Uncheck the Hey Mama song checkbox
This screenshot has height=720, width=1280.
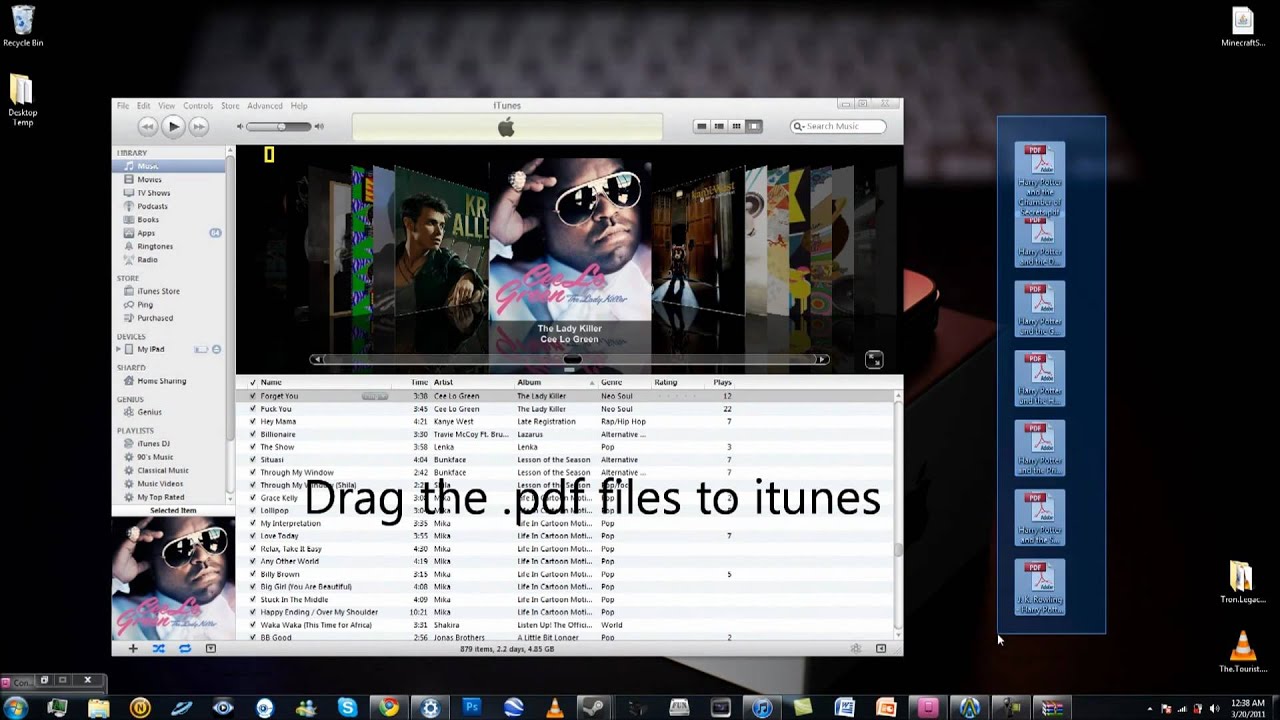(252, 422)
